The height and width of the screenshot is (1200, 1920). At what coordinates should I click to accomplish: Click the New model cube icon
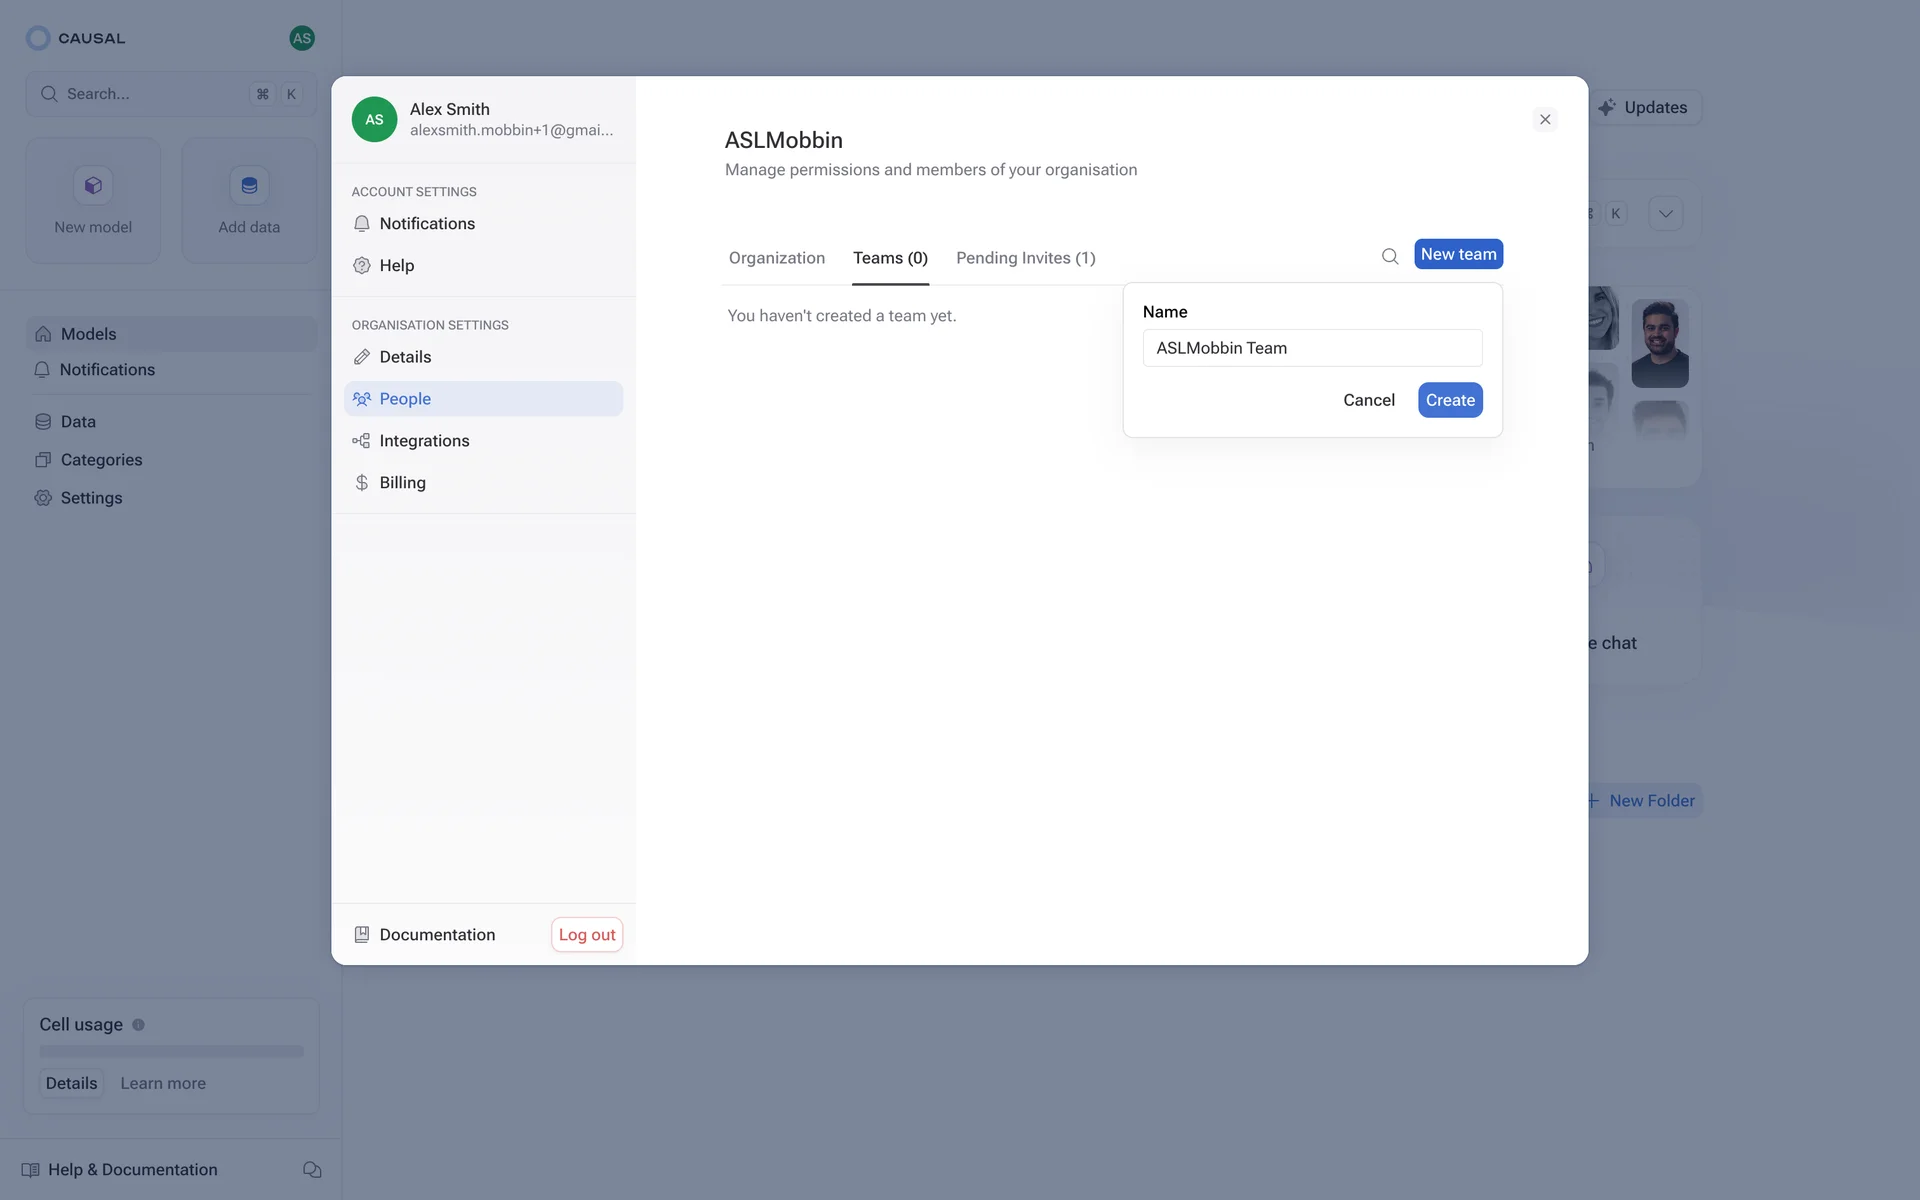(93, 186)
